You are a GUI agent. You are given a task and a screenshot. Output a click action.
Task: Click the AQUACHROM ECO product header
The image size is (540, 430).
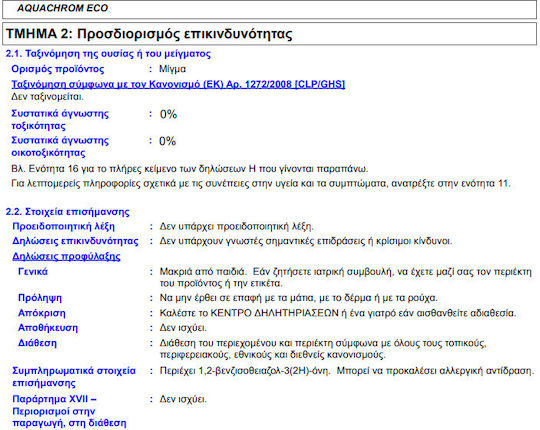point(62,8)
